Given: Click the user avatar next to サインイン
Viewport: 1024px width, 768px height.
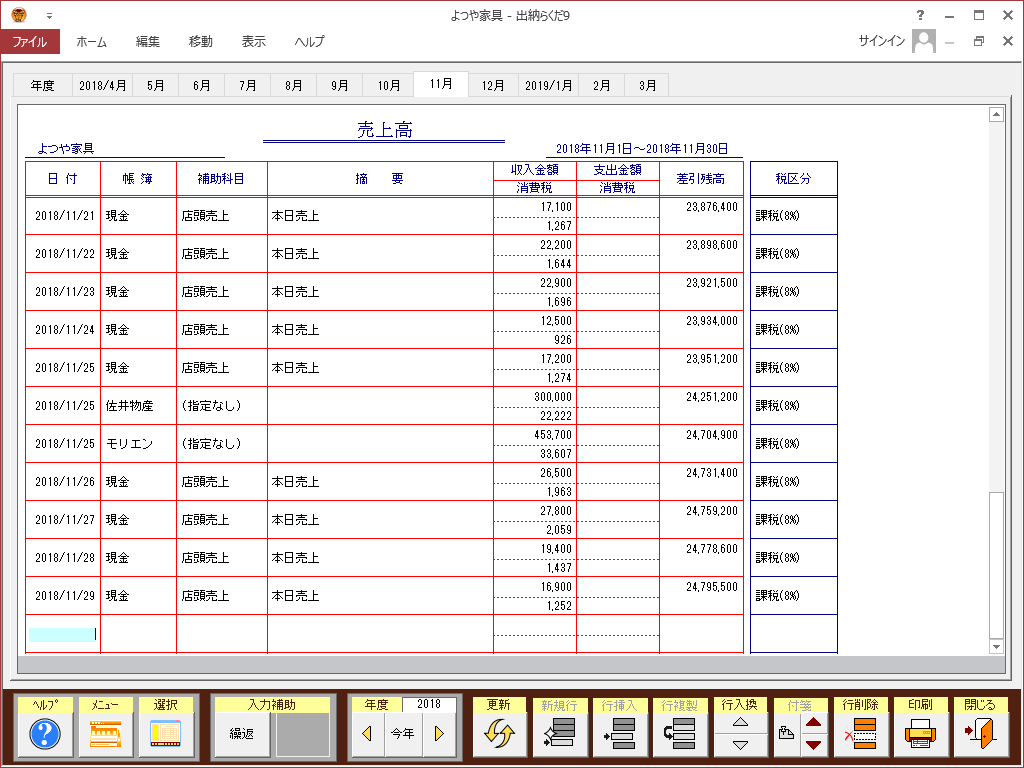Looking at the screenshot, I should point(923,41).
